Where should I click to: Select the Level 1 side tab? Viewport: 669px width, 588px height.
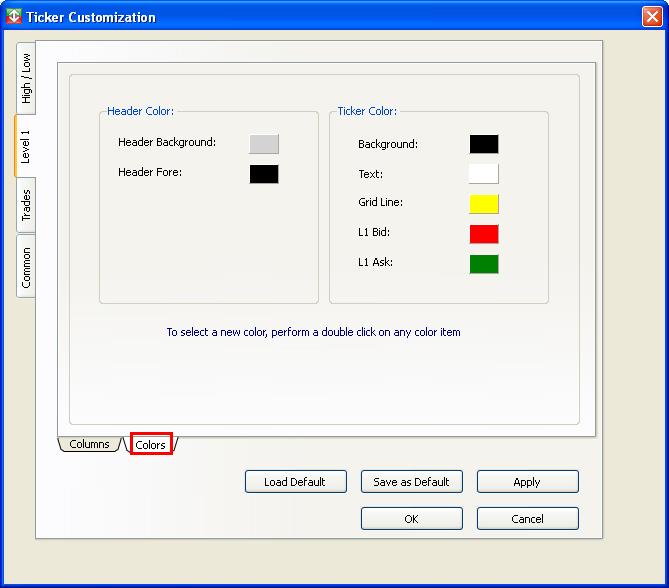pos(25,146)
